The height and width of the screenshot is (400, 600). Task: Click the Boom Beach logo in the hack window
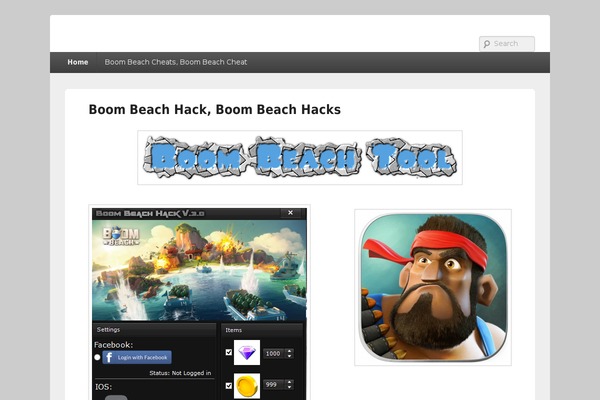click(121, 236)
